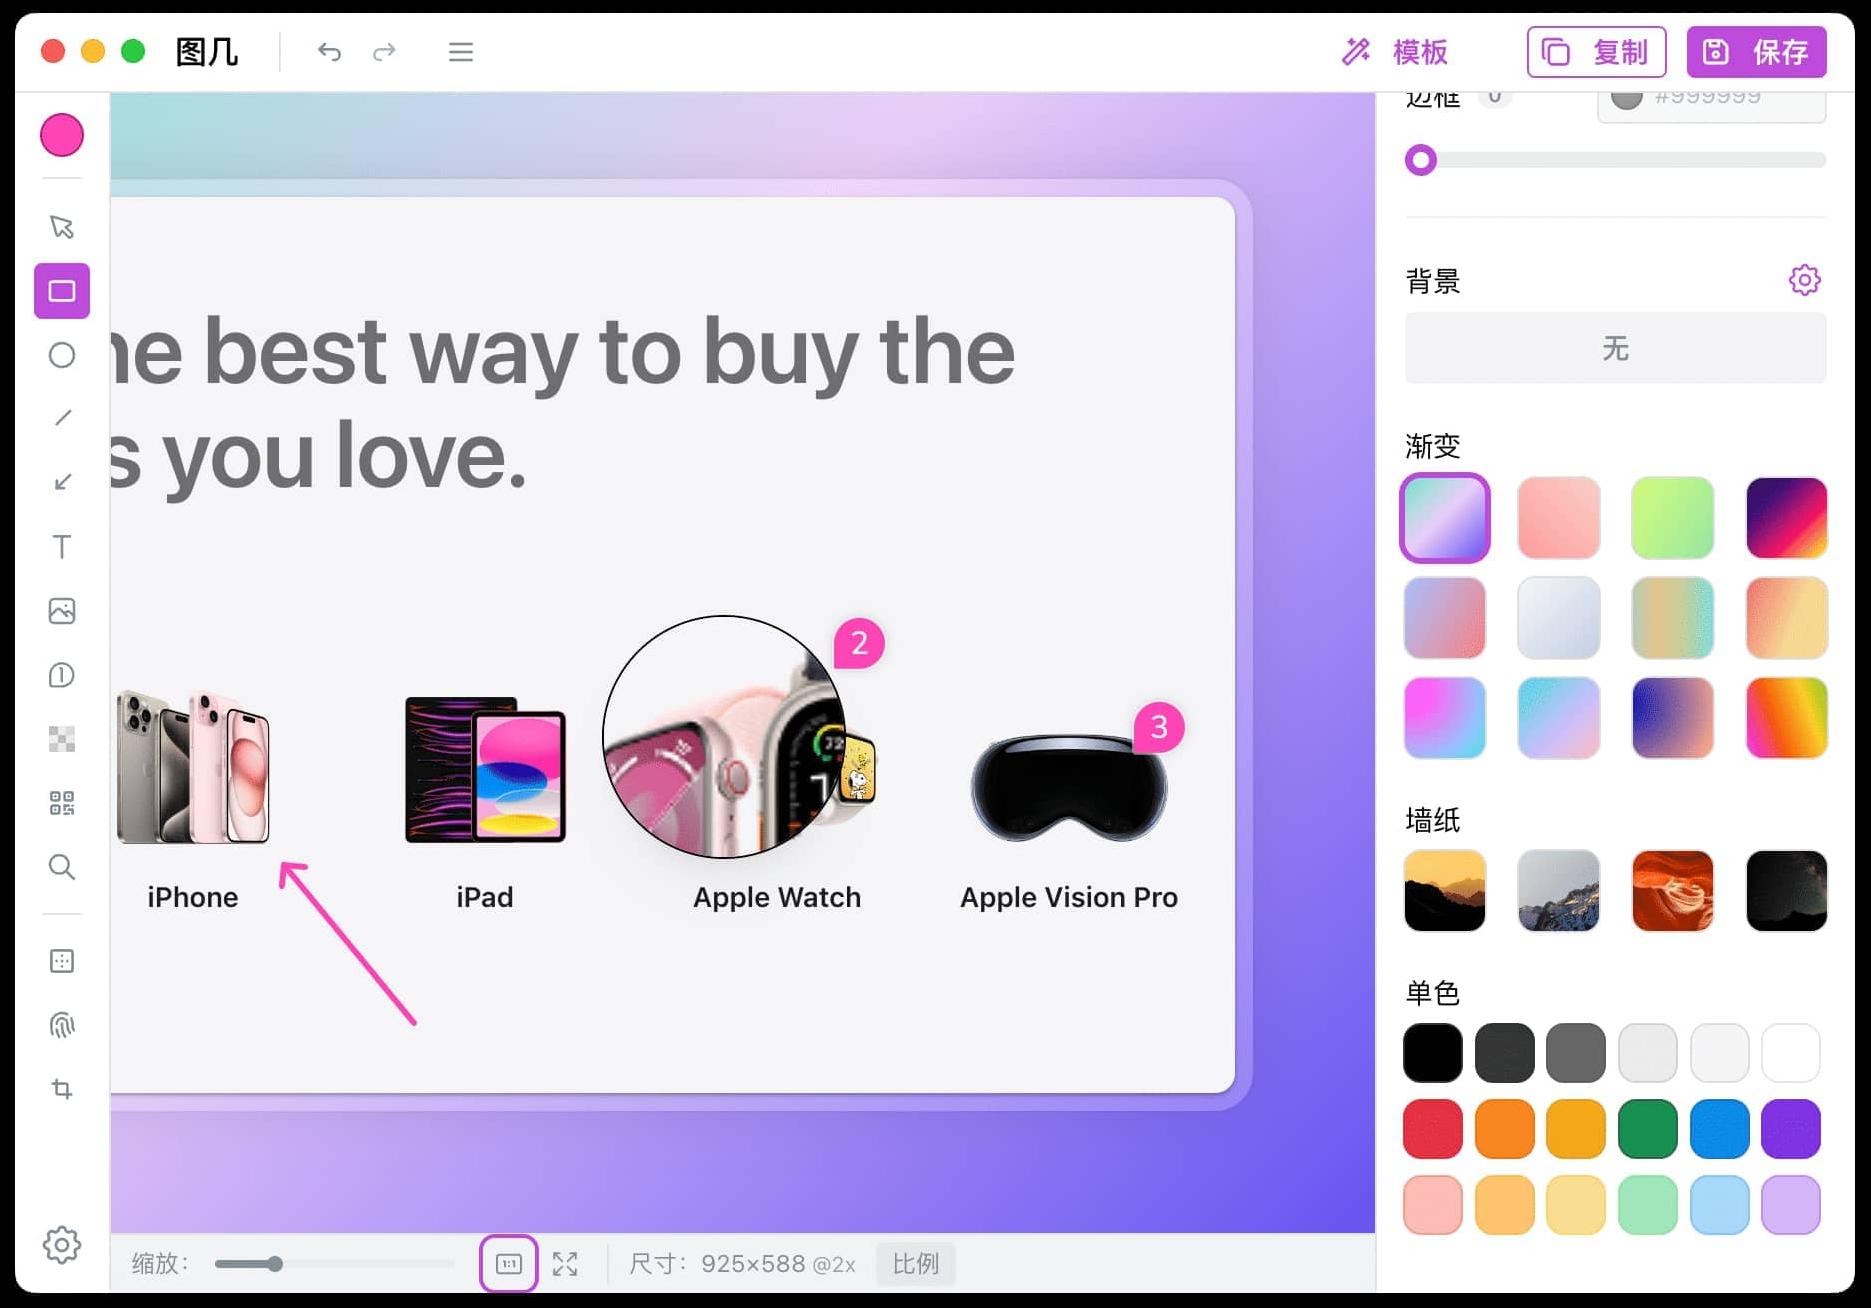This screenshot has width=1871, height=1308.
Task: Click the border color hex field
Action: pyautogui.click(x=1712, y=104)
